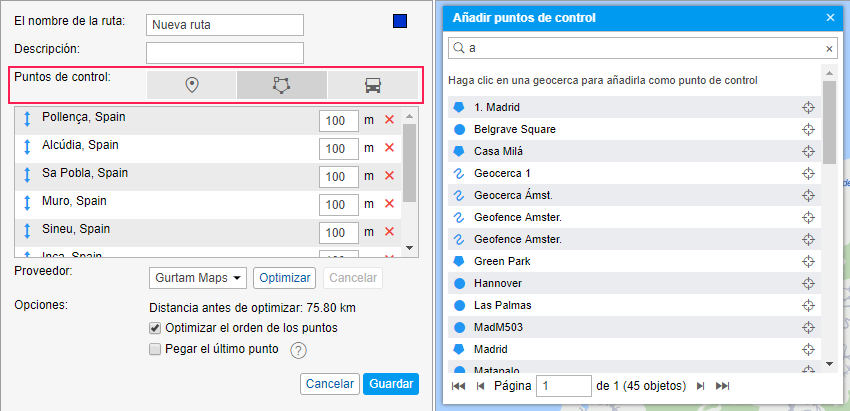Open help for Pegar el último punto
Image resolution: width=850 pixels, height=411 pixels.
coord(298,350)
